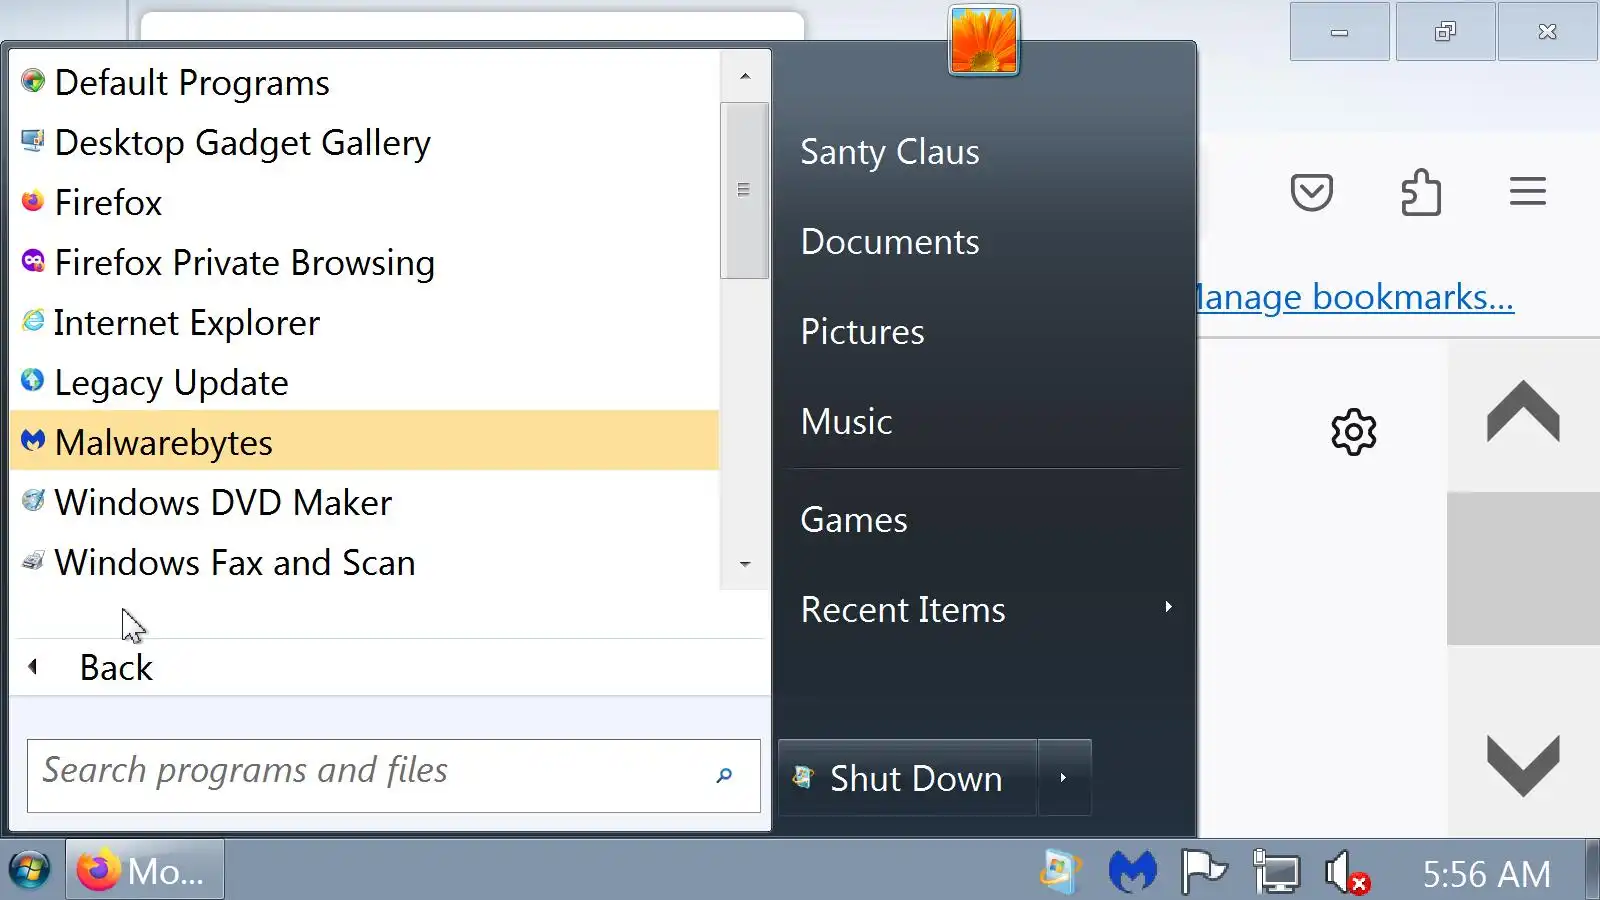Click the Start orb on taskbar
Image resolution: width=1600 pixels, height=900 pixels.
[x=29, y=870]
